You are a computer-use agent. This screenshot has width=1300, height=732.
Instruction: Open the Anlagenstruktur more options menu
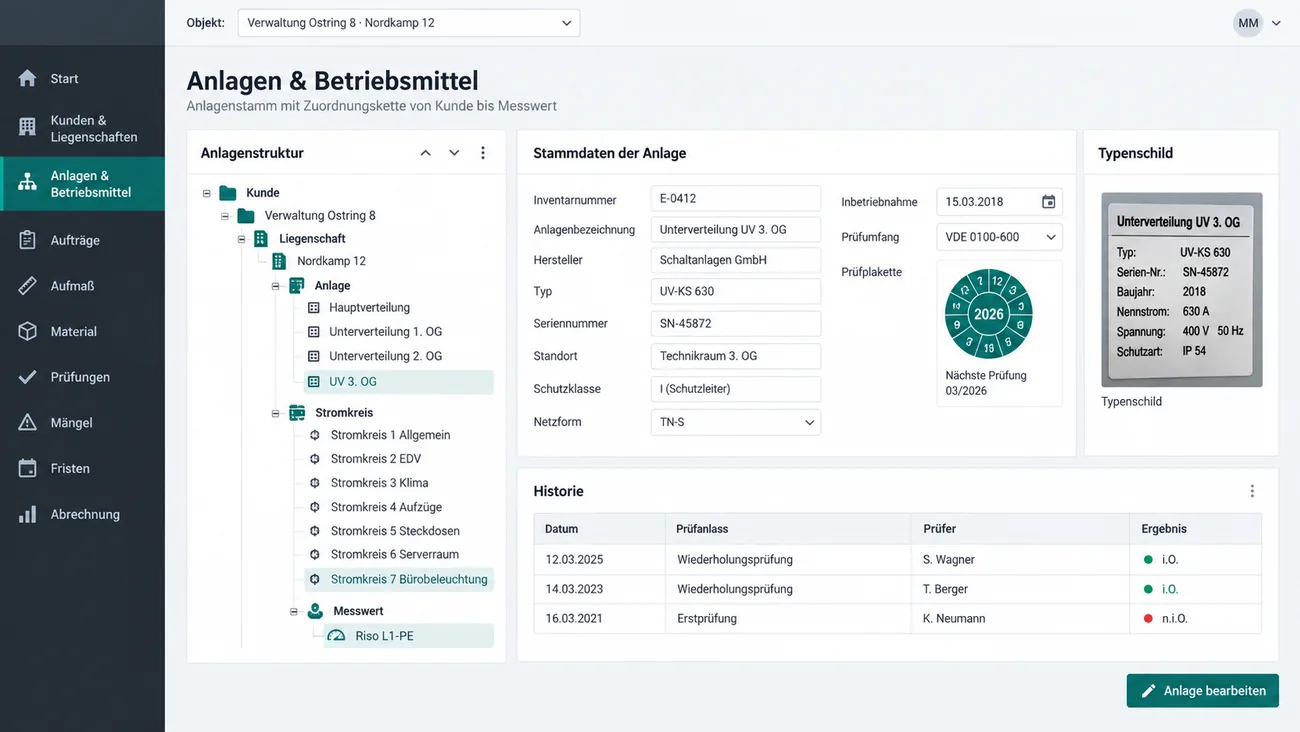click(x=483, y=153)
